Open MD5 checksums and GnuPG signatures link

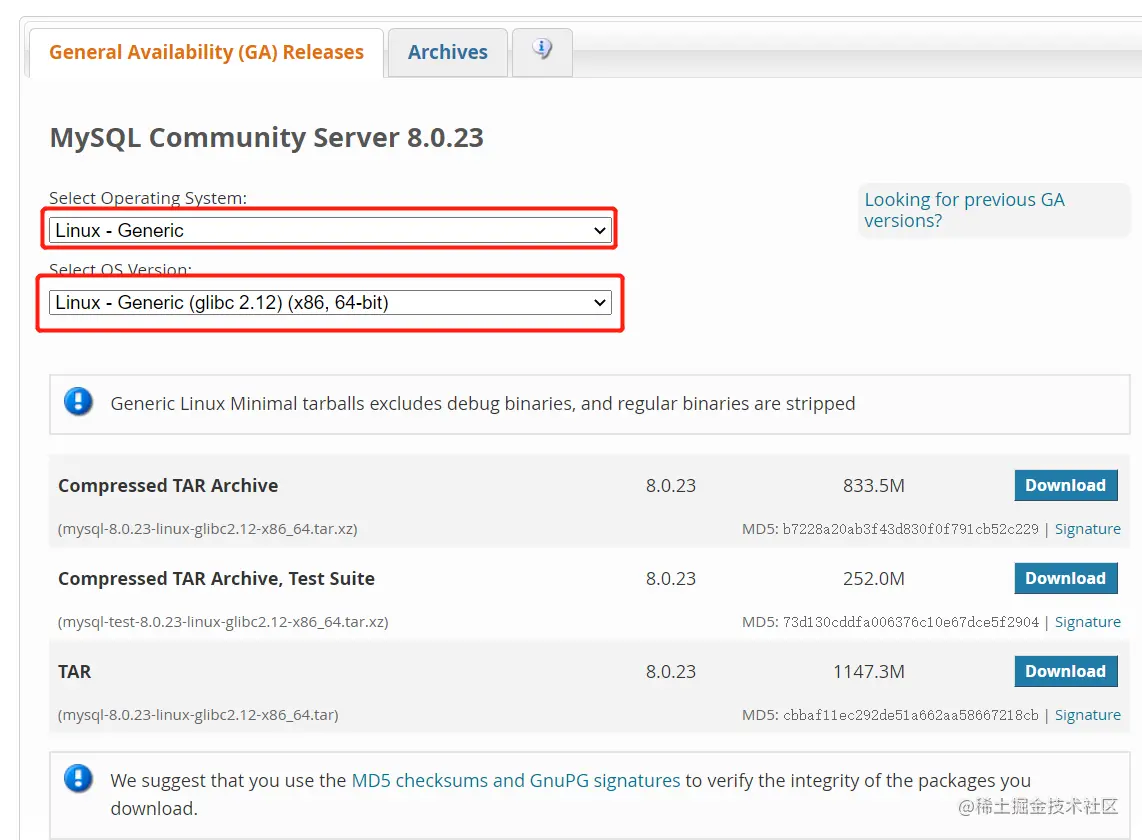[x=516, y=780]
